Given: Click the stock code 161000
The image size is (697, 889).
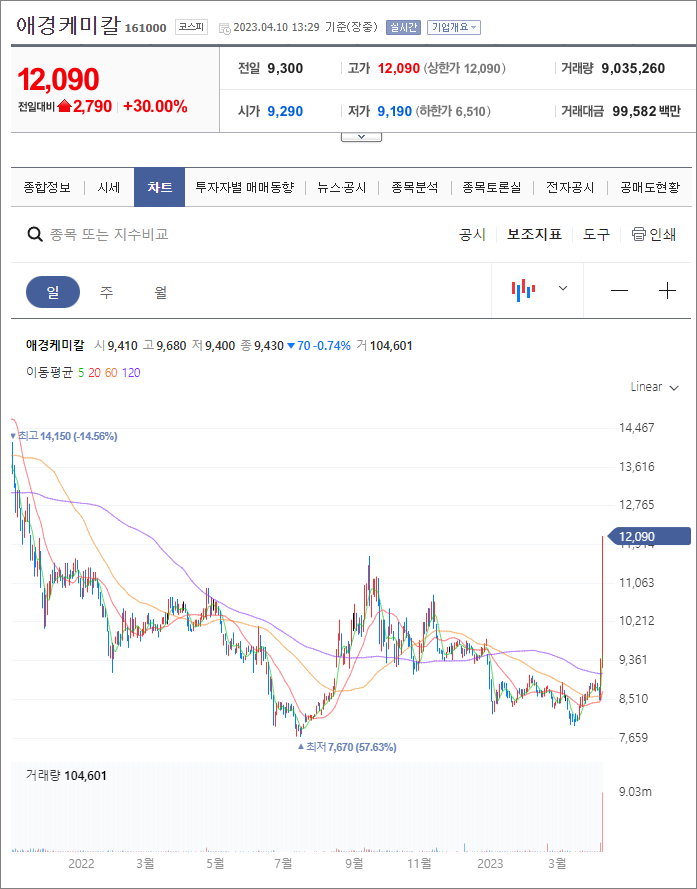Looking at the screenshot, I should click(x=145, y=28).
